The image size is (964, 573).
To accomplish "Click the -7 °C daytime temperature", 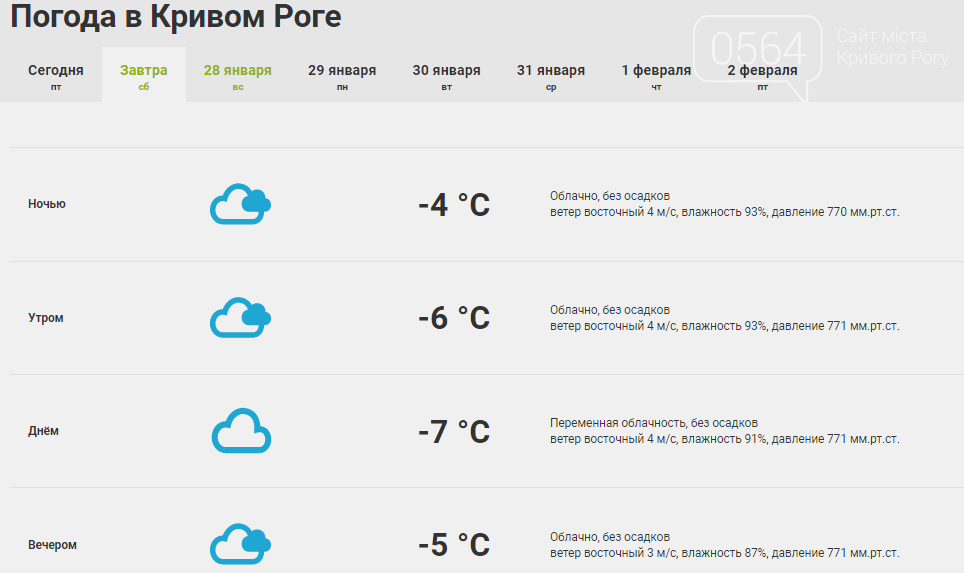I will coord(454,432).
